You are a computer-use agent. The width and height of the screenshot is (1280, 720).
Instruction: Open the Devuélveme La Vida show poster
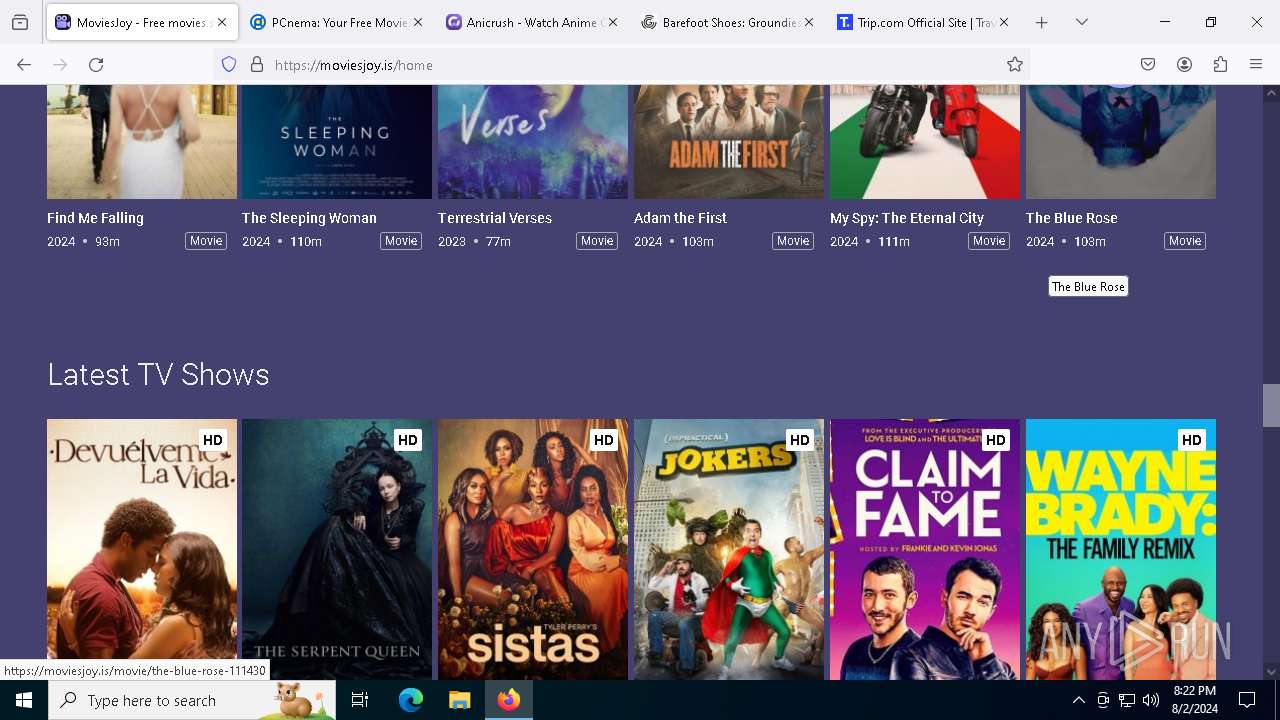(142, 549)
